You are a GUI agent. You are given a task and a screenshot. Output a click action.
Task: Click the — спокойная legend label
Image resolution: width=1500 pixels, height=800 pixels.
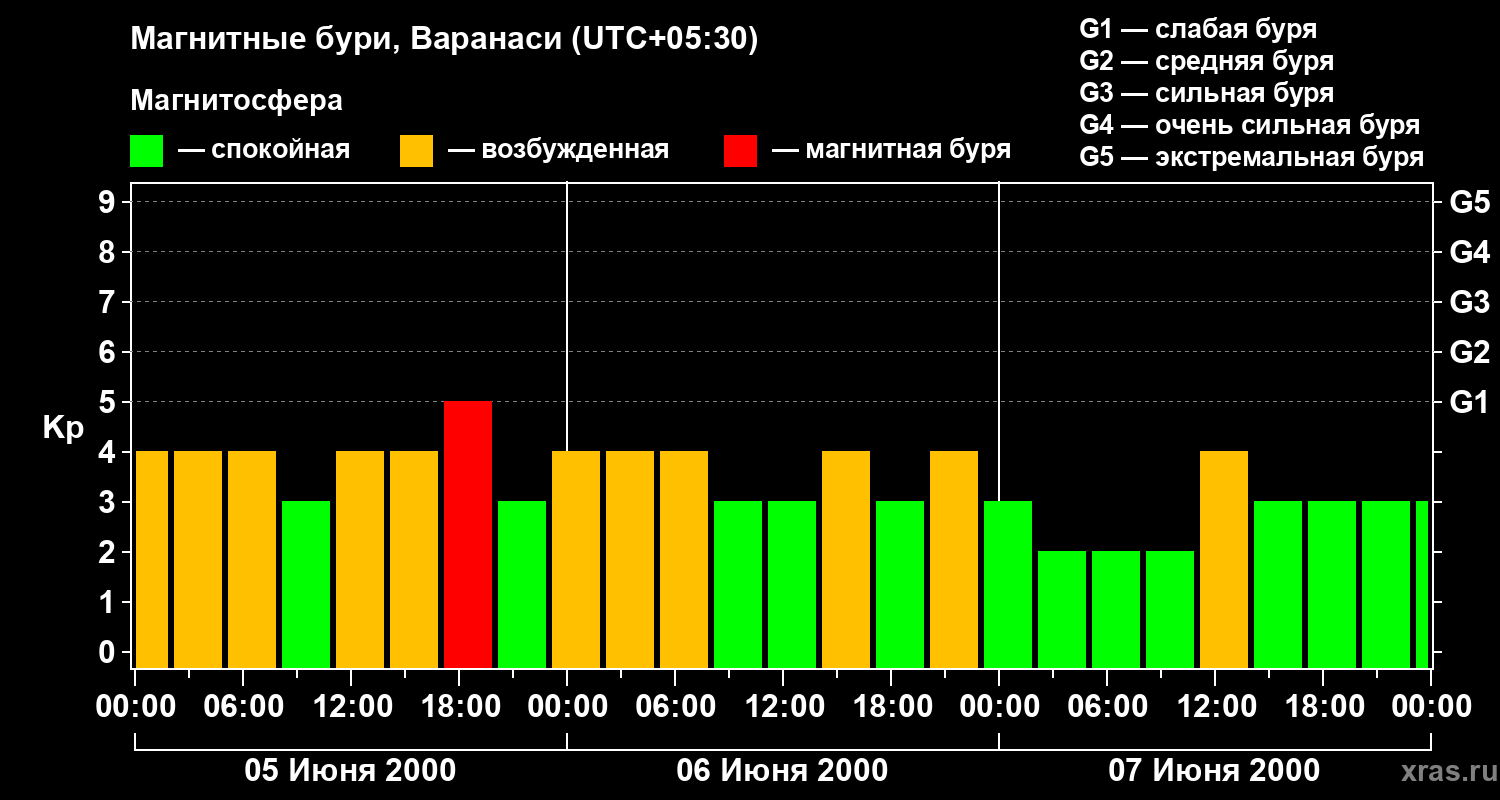click(x=264, y=151)
